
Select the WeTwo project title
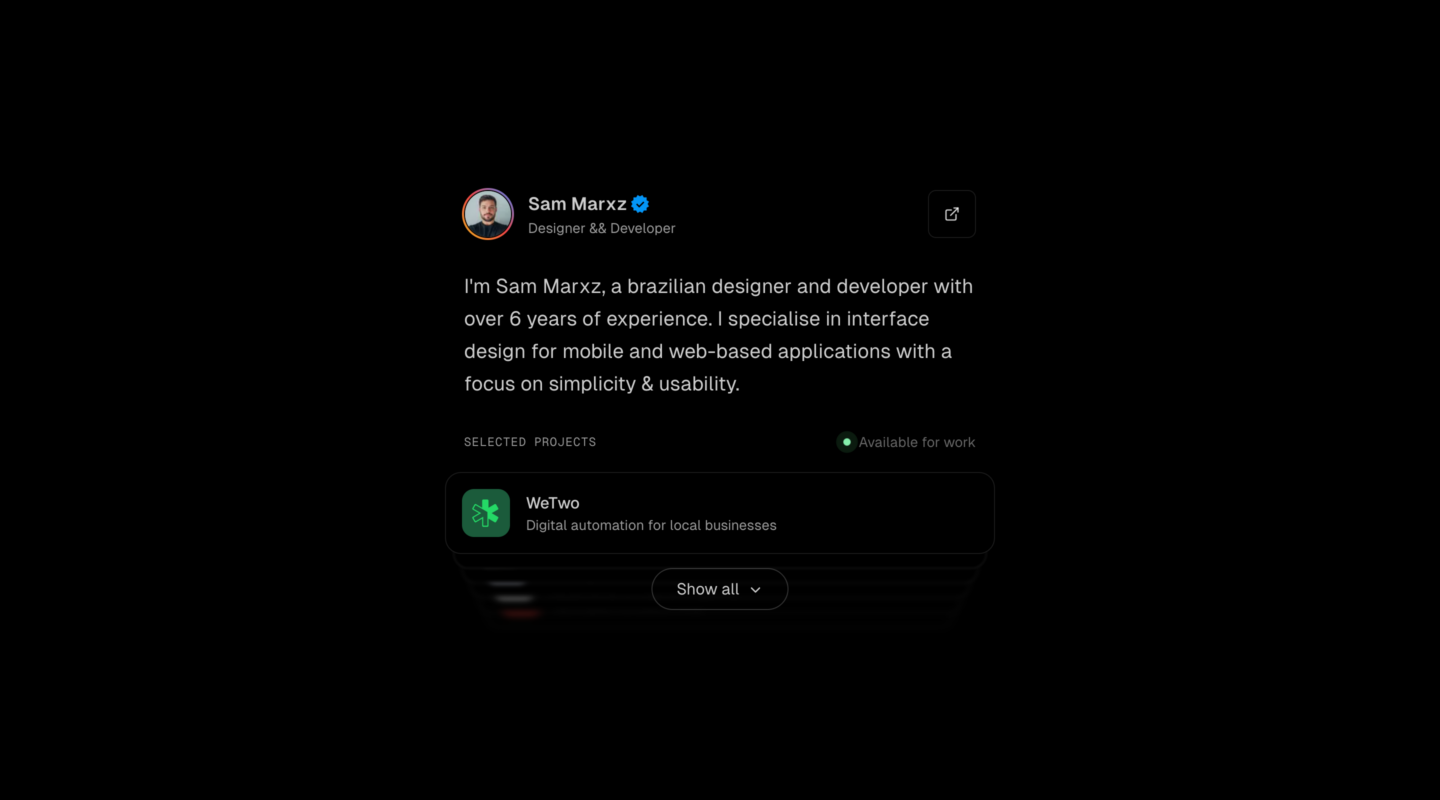point(553,503)
